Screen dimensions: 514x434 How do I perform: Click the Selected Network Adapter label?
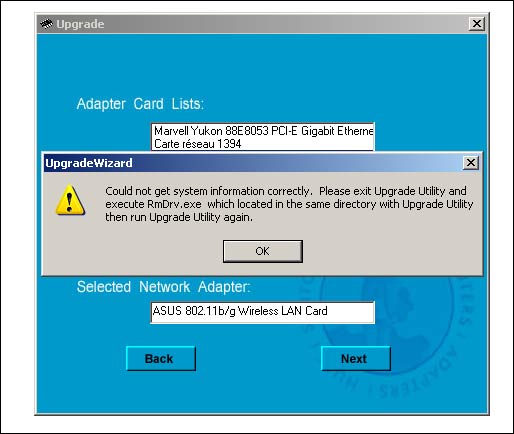[163, 287]
